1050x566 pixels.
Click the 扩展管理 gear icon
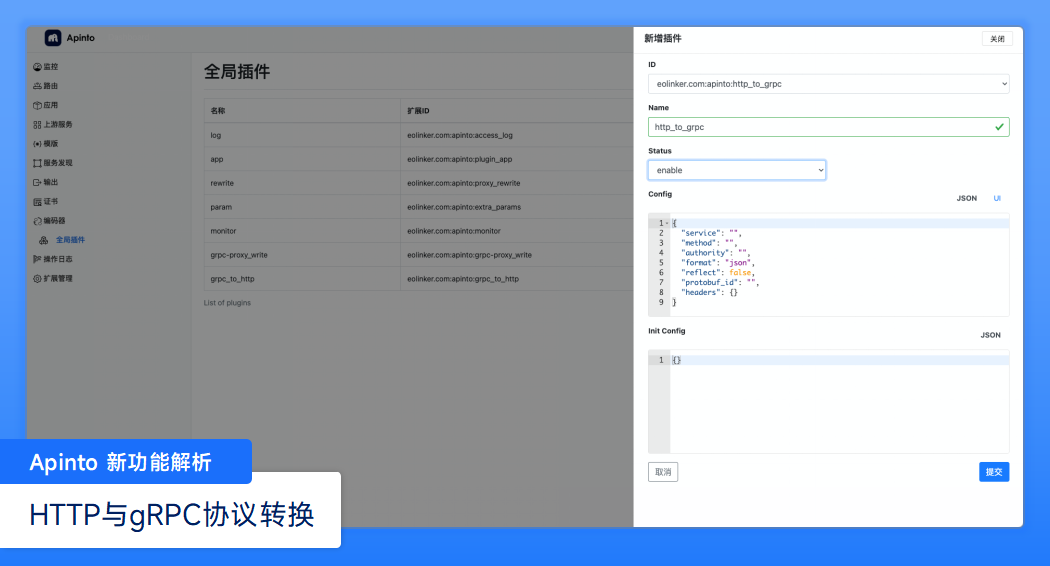click(x=38, y=279)
